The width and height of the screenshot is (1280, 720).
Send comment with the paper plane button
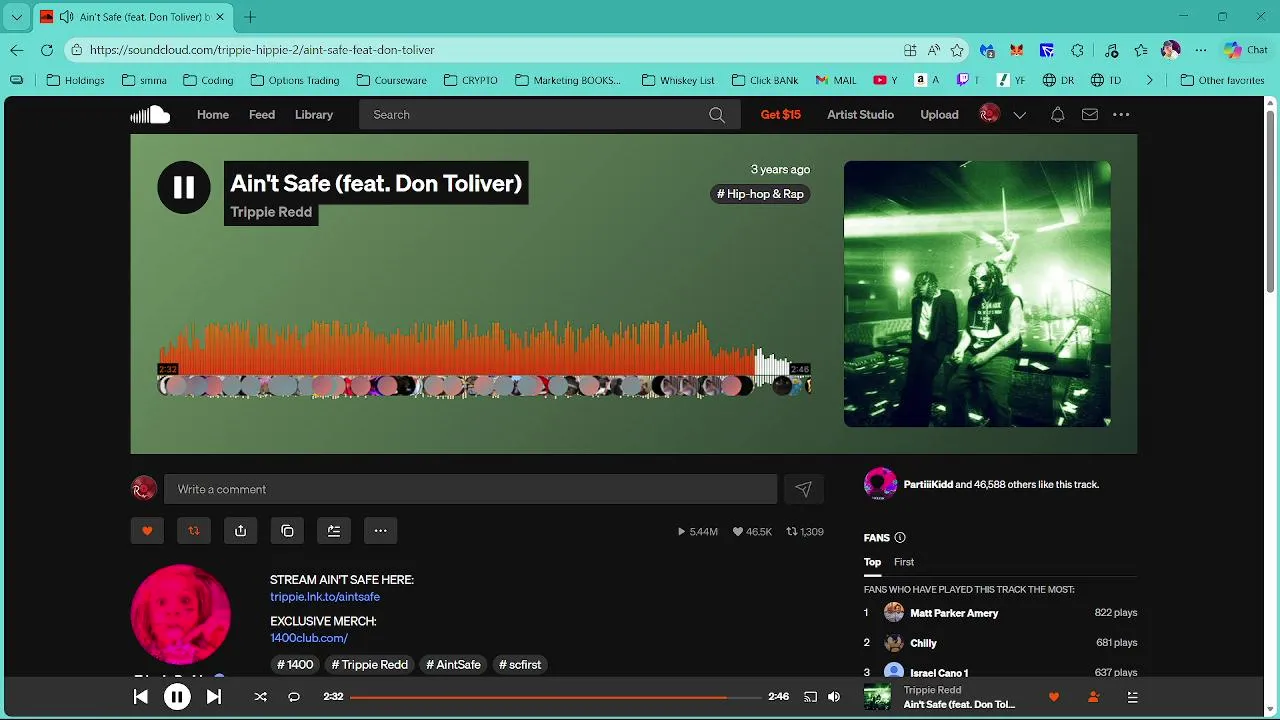pos(803,489)
